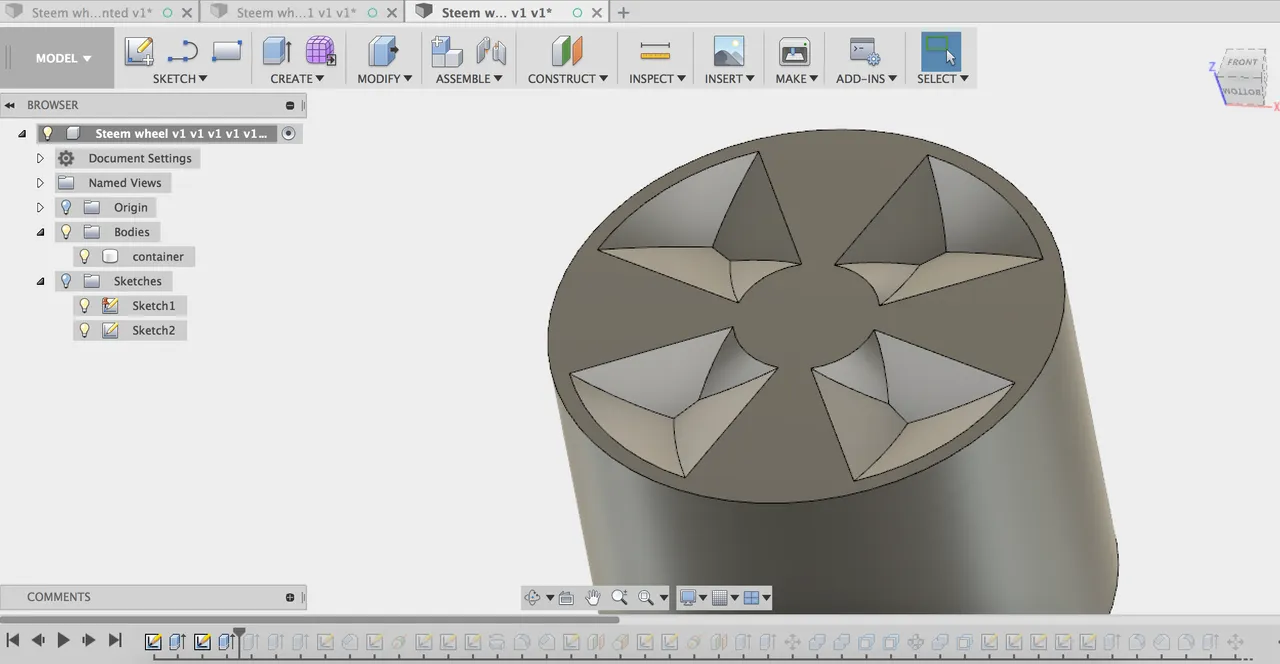Click the Orbit navigation icon
Screen dimensions: 1280x664
pos(532,598)
